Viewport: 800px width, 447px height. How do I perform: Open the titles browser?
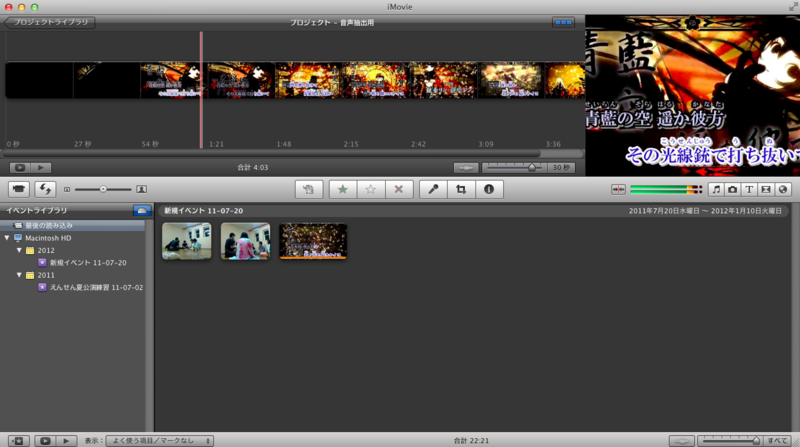coord(749,189)
